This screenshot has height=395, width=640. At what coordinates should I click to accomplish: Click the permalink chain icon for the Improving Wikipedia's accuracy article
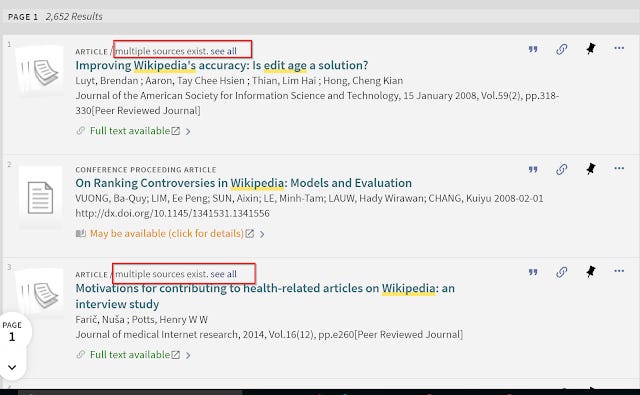pyautogui.click(x=562, y=49)
